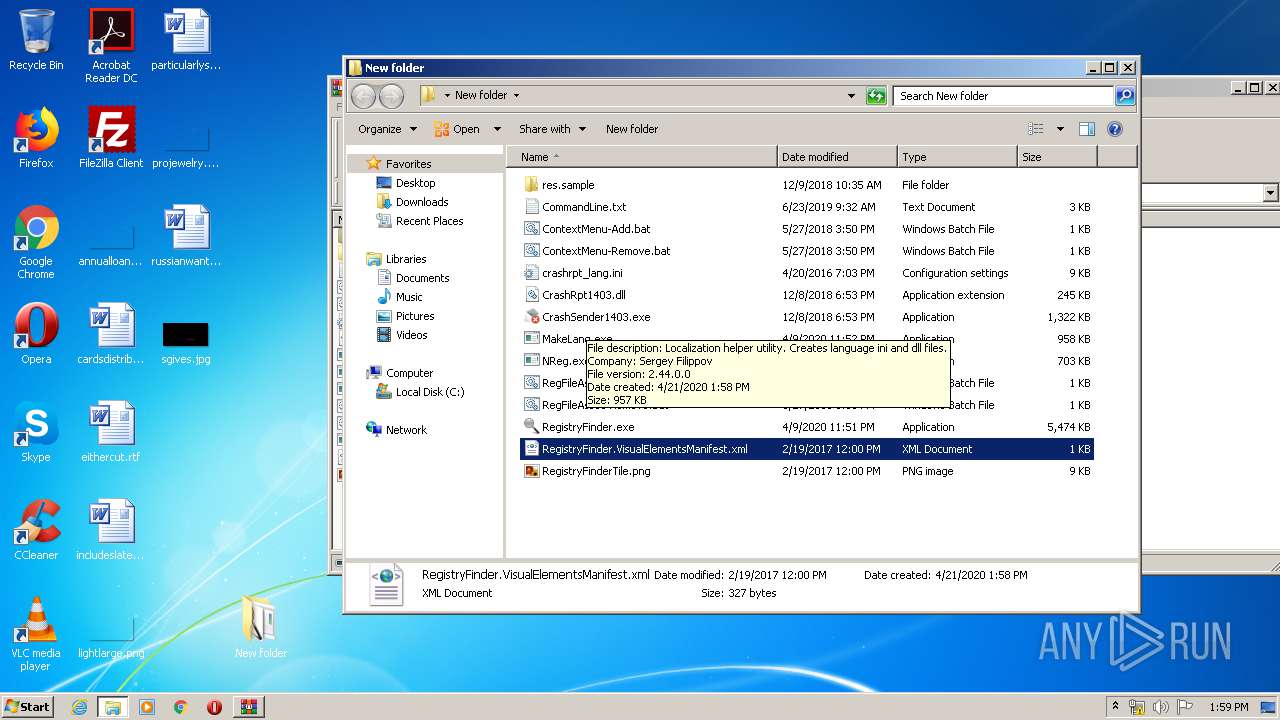Open the Share with dropdown
Viewport: 1280px width, 720px height.
(x=552, y=129)
